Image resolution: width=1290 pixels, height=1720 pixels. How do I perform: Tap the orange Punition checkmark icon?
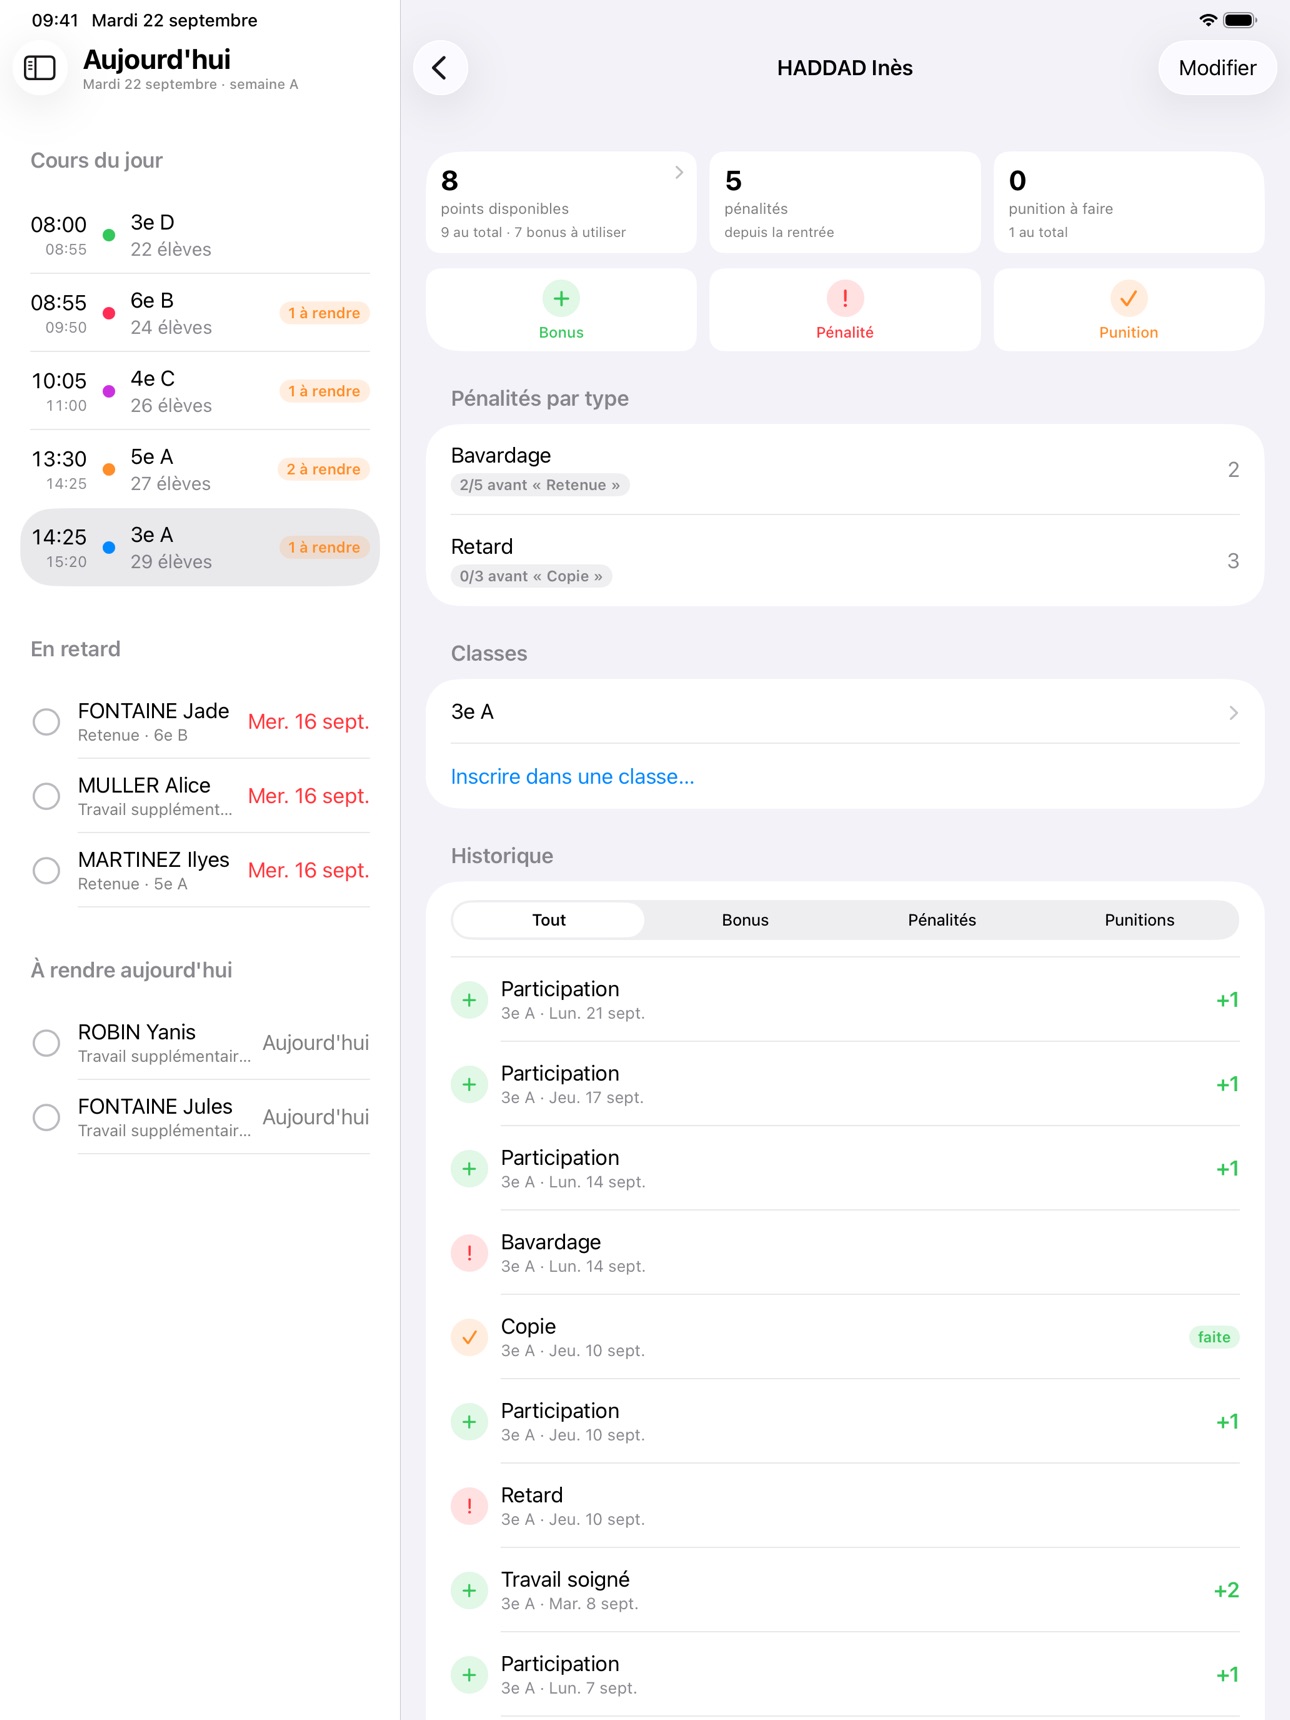(1129, 298)
